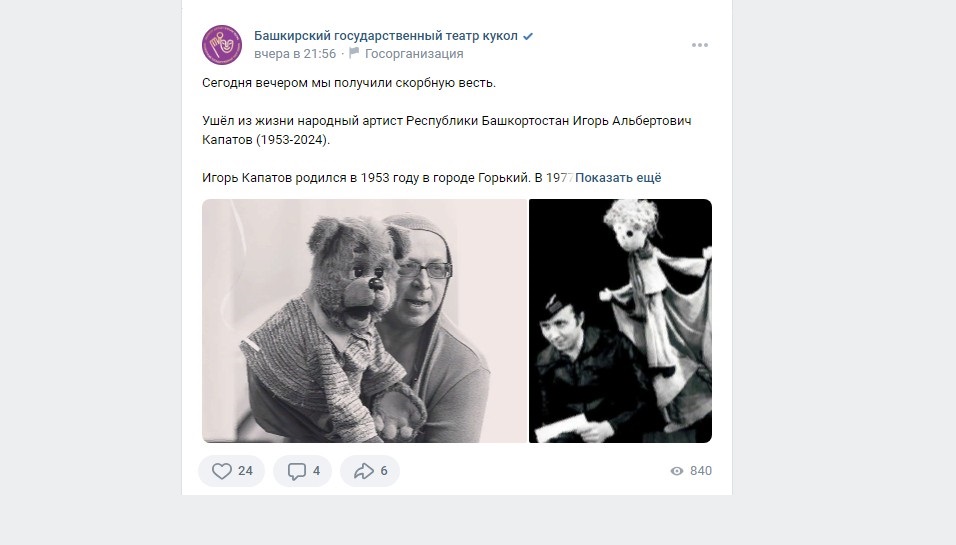The height and width of the screenshot is (545, 956).
Task: Like the post with the heart icon
Action: [x=221, y=471]
